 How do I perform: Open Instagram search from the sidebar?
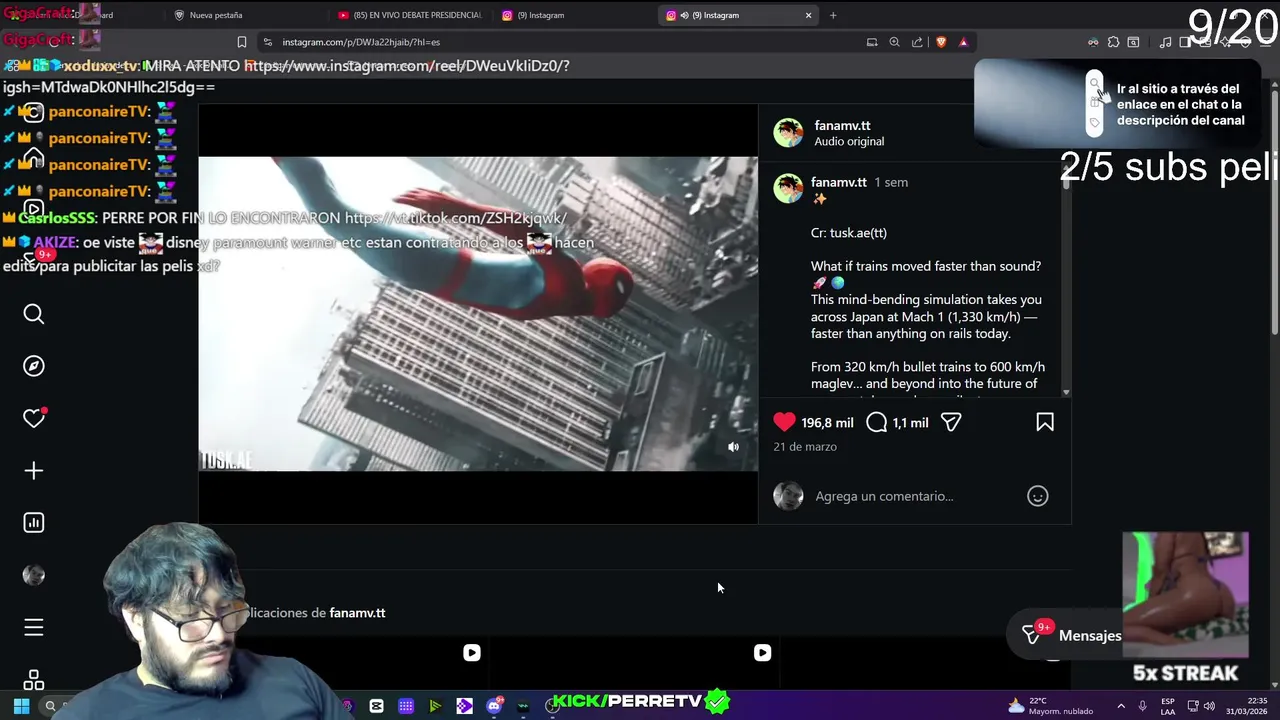pyautogui.click(x=34, y=314)
